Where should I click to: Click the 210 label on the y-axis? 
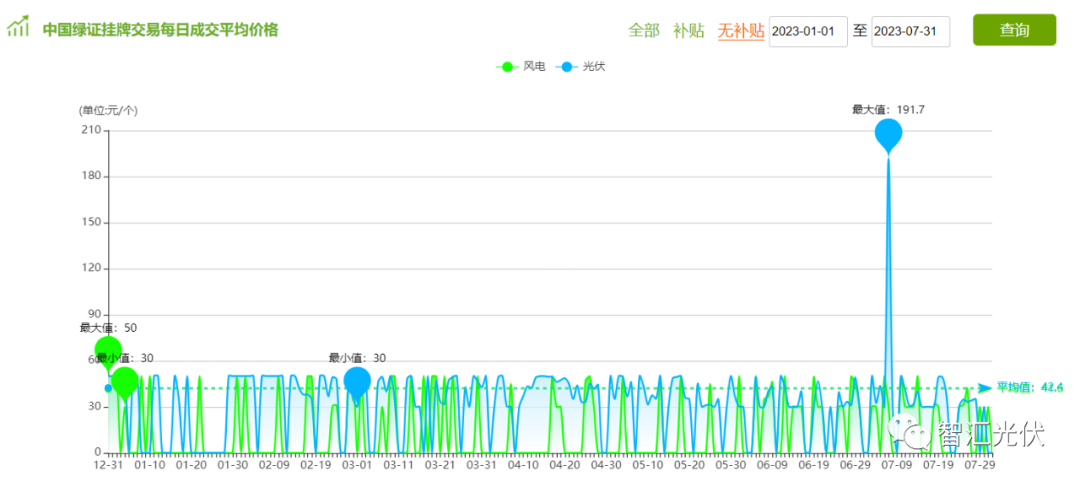[91, 130]
